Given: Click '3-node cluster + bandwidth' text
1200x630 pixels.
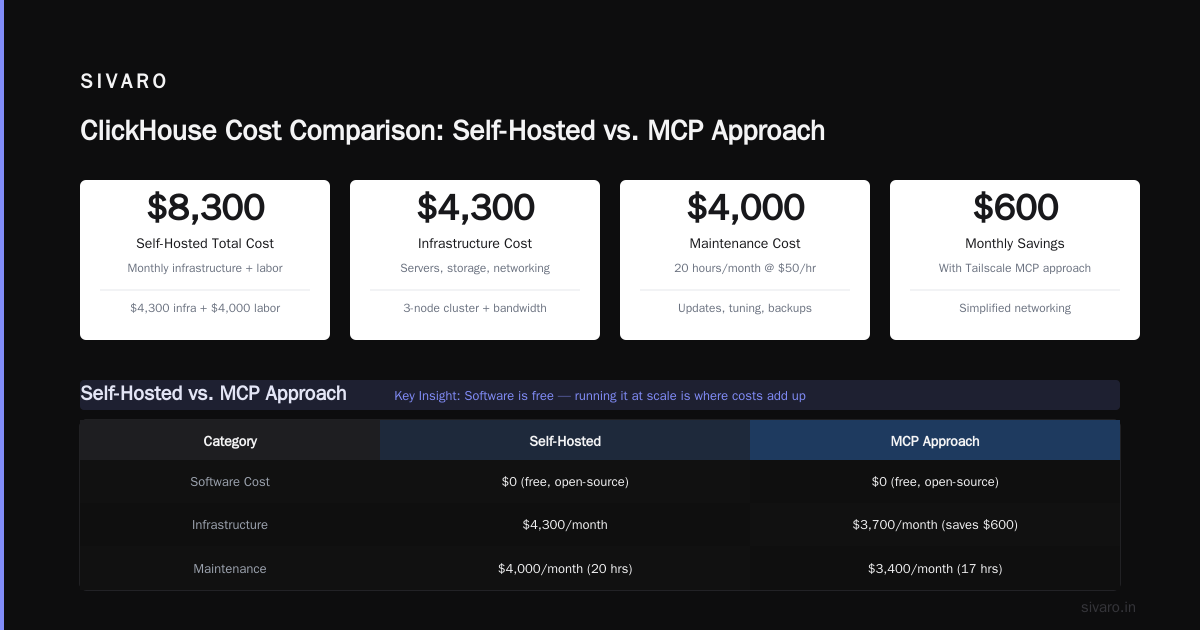Looking at the screenshot, I should tap(475, 308).
